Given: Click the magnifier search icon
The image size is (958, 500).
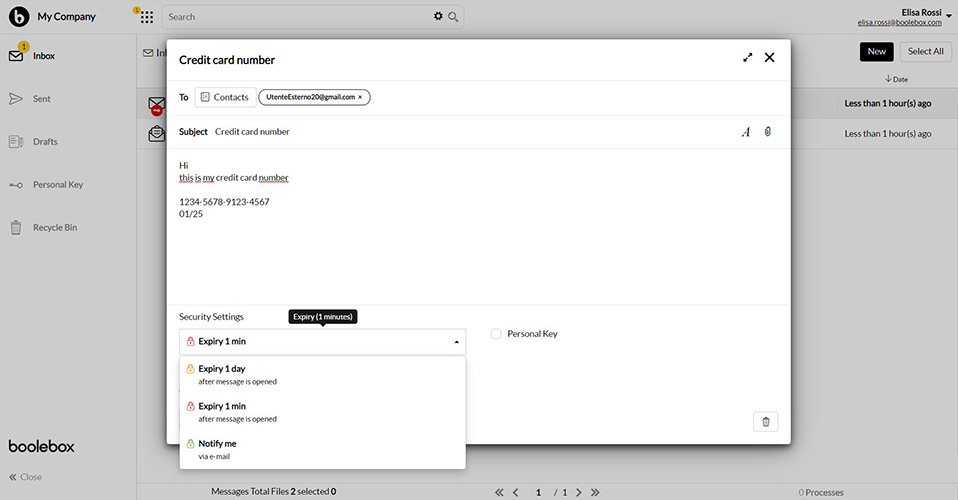Looking at the screenshot, I should click(x=453, y=17).
